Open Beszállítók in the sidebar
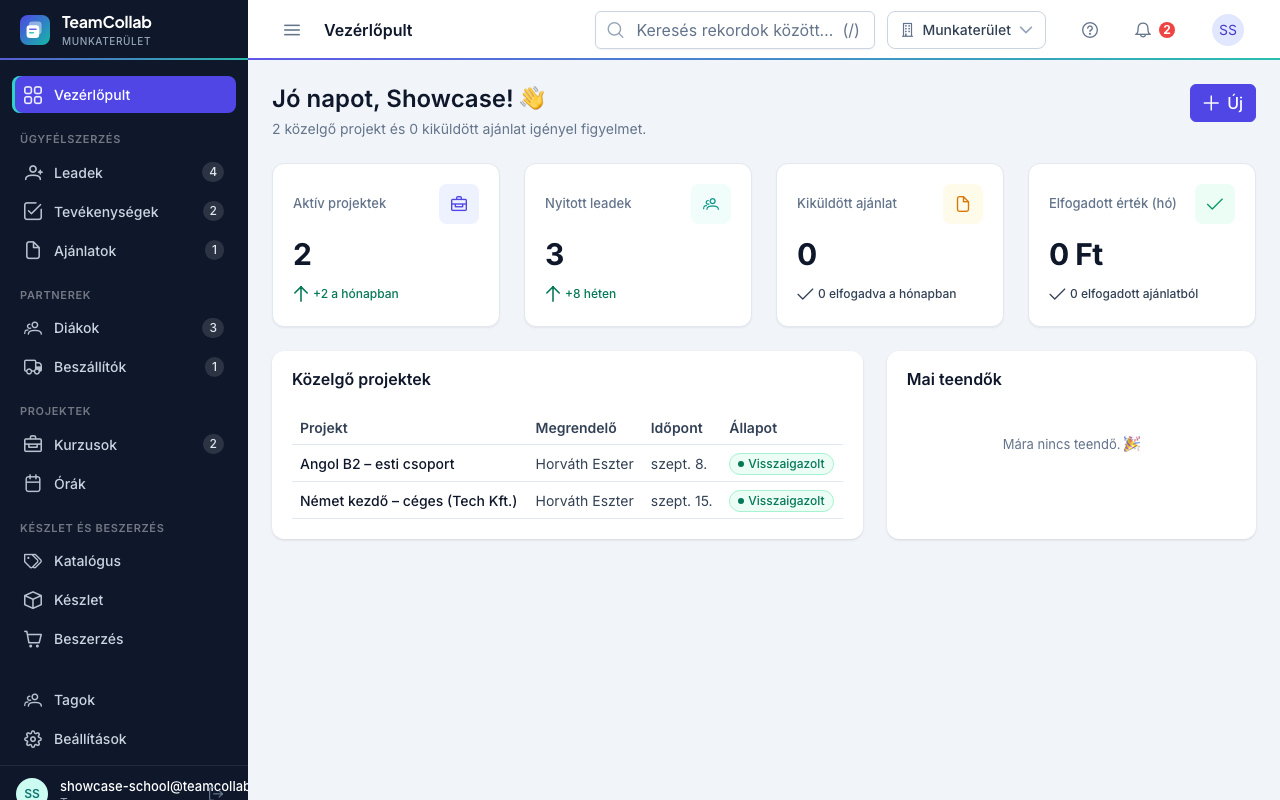Image resolution: width=1280 pixels, height=800 pixels. coord(124,367)
